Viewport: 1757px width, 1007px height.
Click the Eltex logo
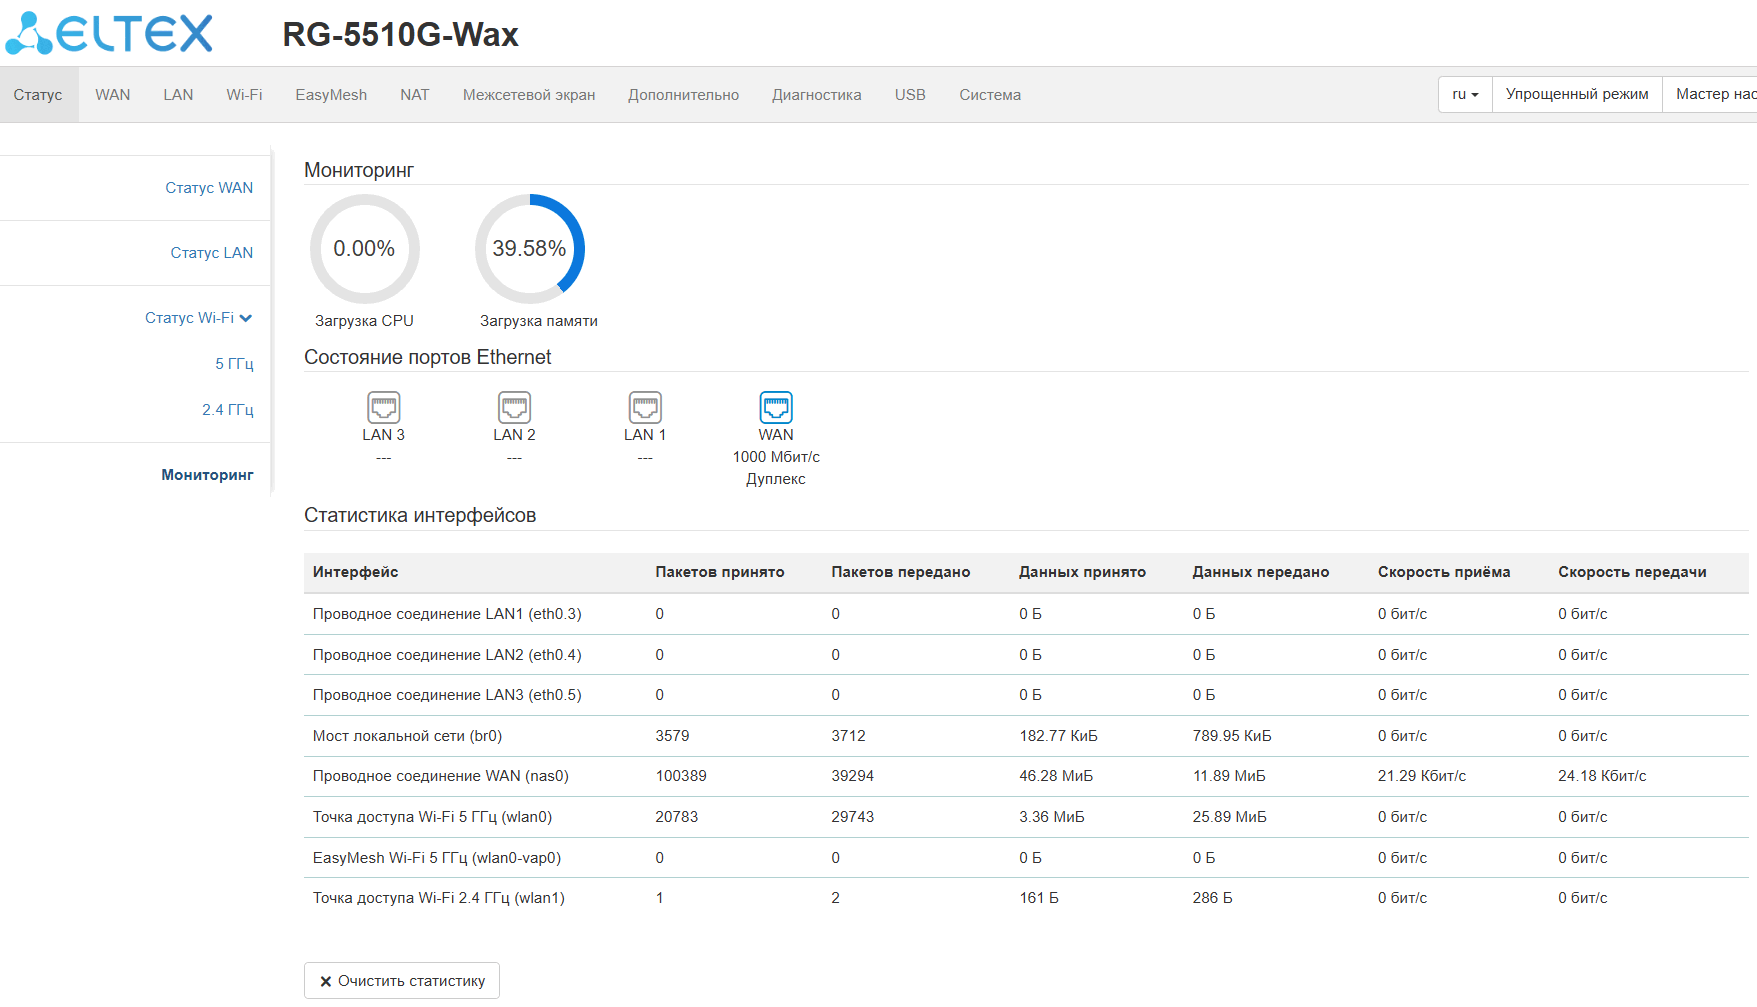[x=109, y=33]
